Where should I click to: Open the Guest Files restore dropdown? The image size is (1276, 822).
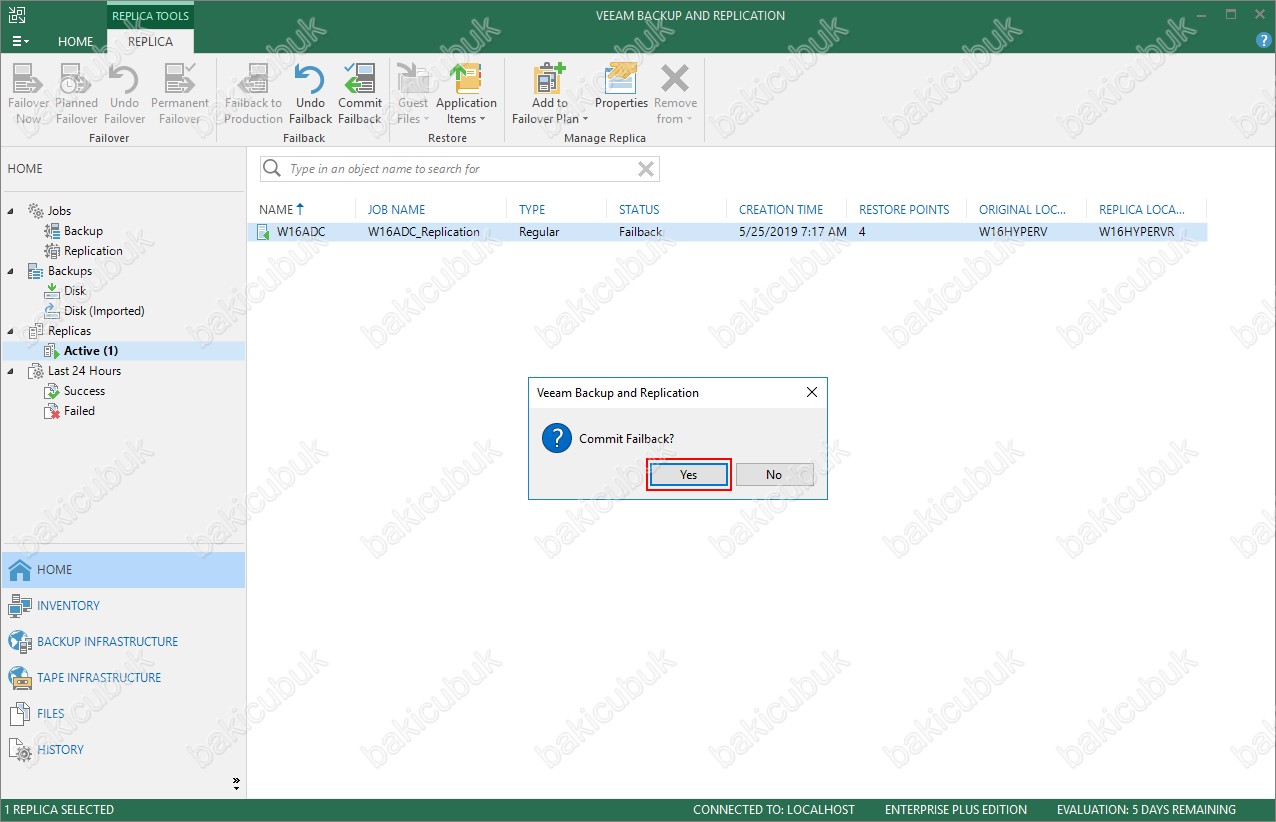coord(413,93)
